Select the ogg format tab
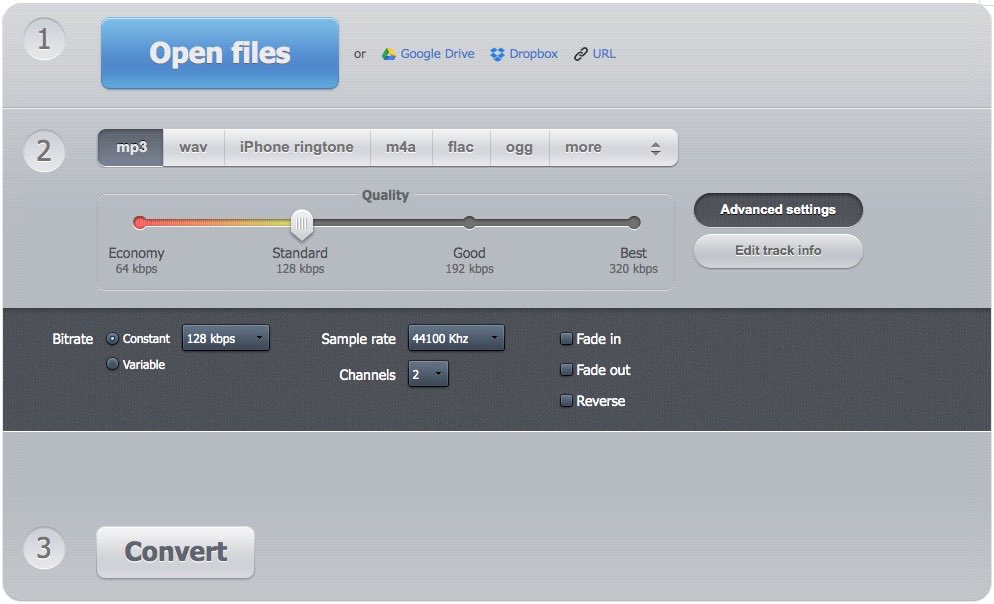This screenshot has height=604, width=994. [519, 148]
